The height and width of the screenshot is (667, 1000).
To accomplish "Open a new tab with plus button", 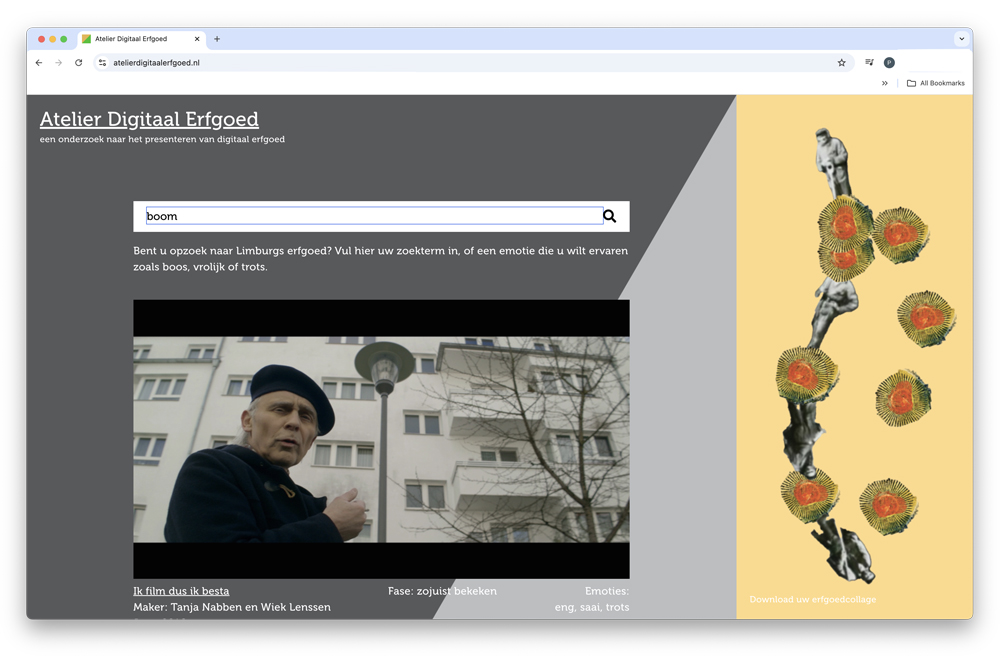I will pyautogui.click(x=217, y=39).
